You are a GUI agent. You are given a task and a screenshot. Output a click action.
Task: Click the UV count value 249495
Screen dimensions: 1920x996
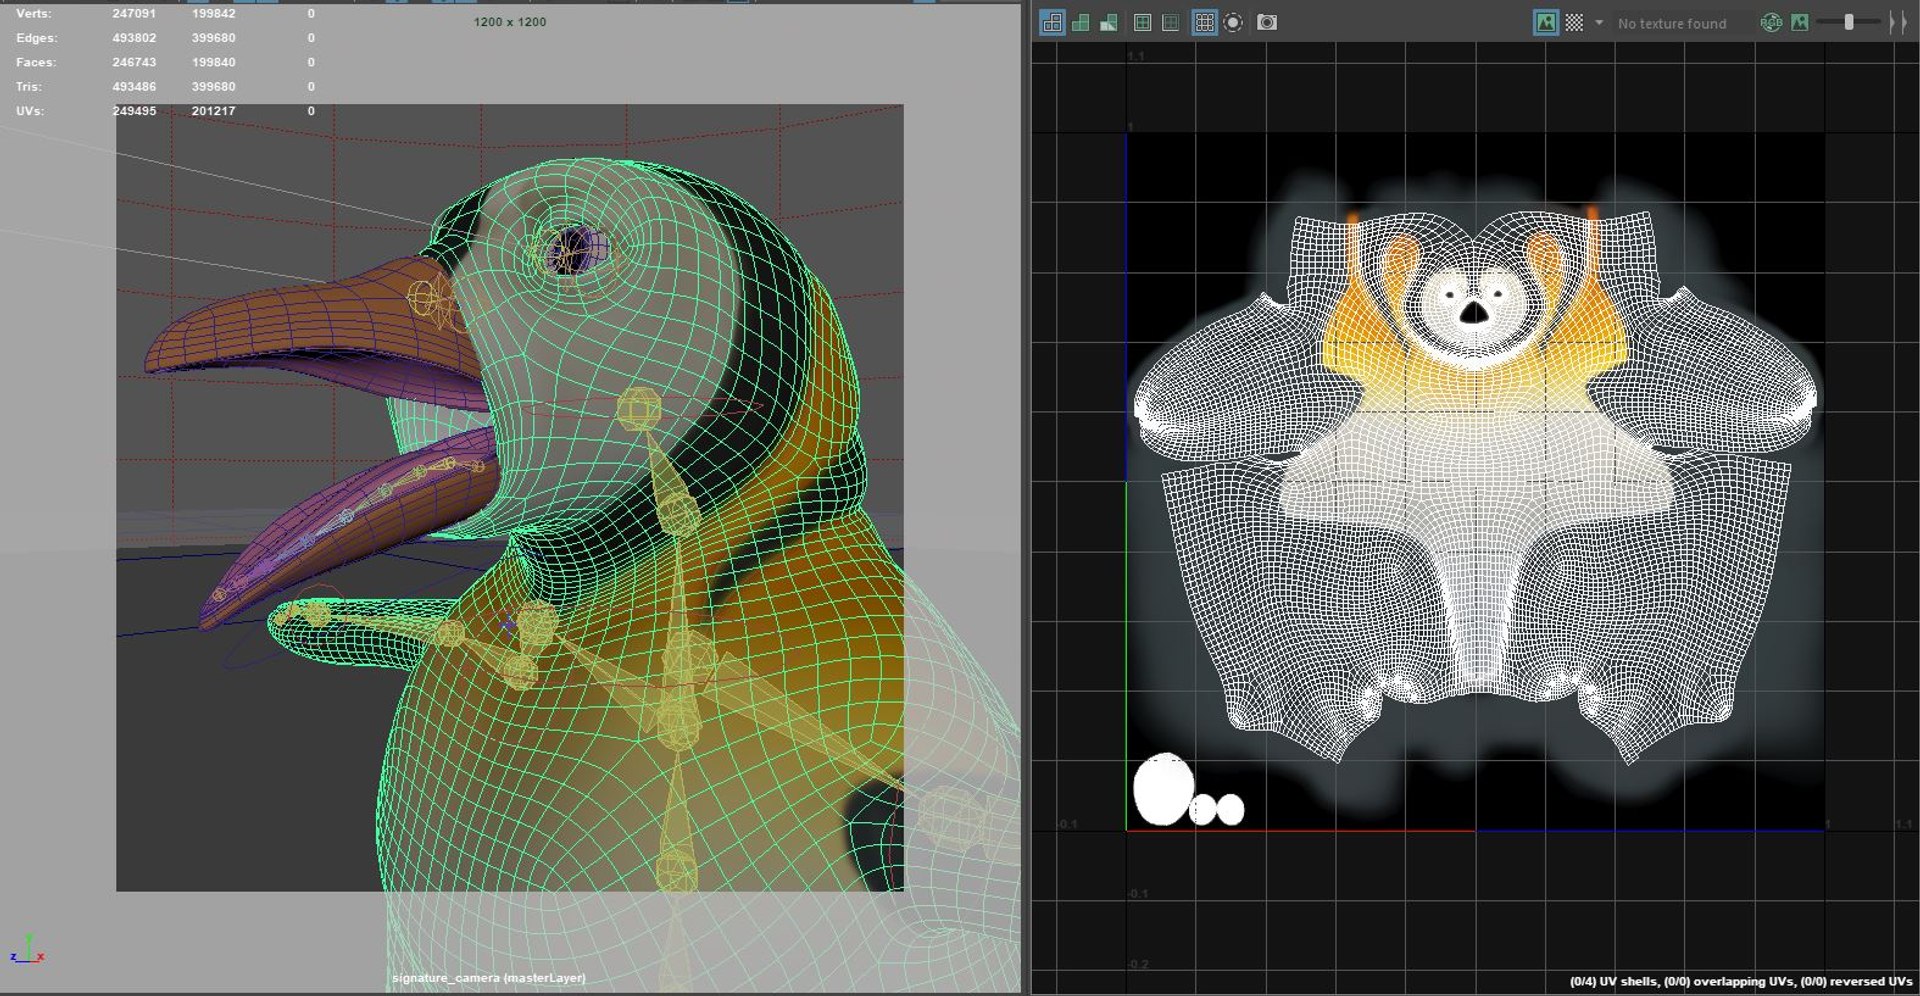click(x=134, y=111)
